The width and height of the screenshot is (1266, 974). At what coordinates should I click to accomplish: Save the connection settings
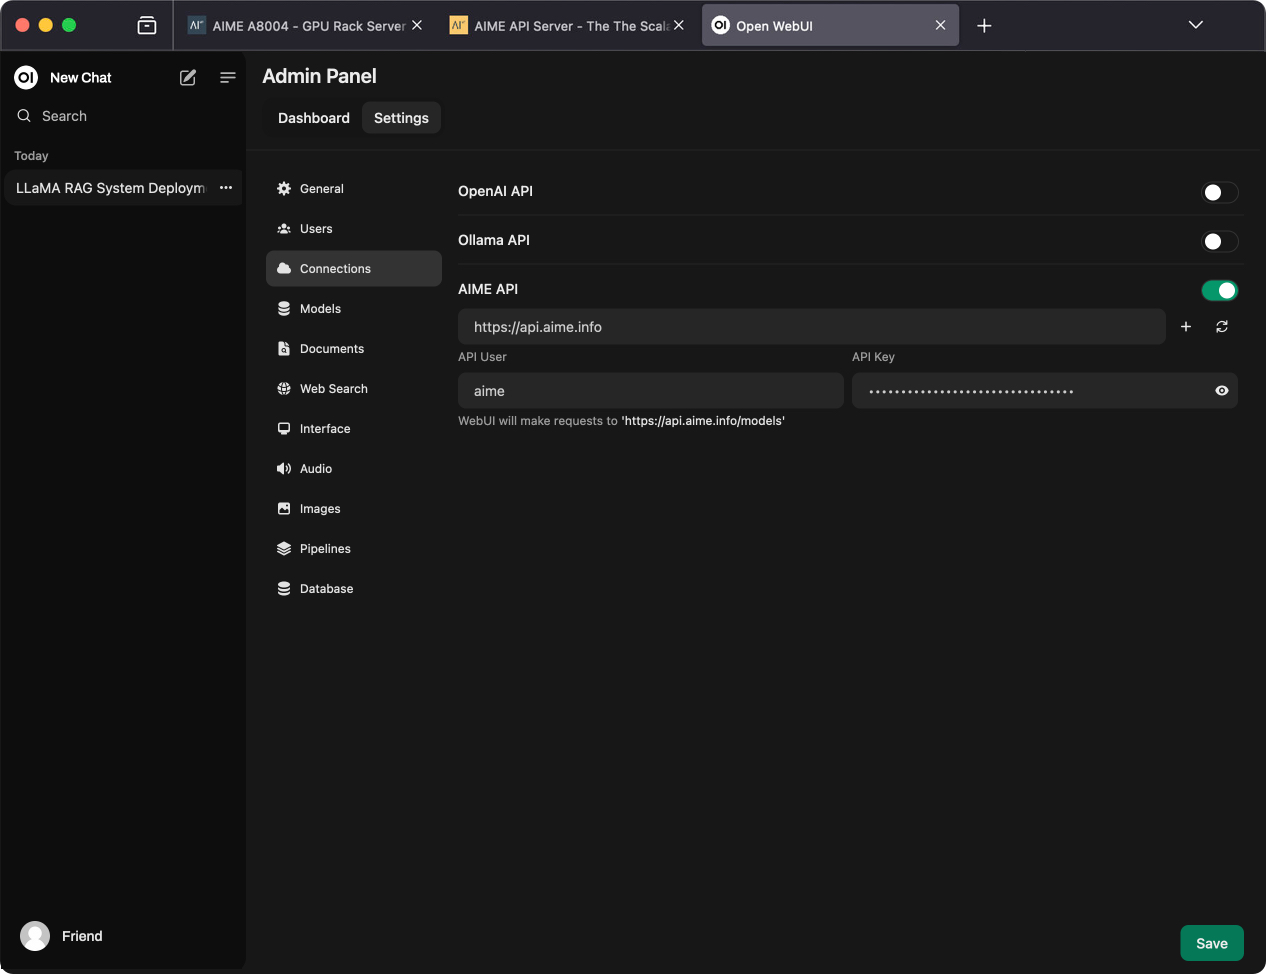tap(1212, 943)
